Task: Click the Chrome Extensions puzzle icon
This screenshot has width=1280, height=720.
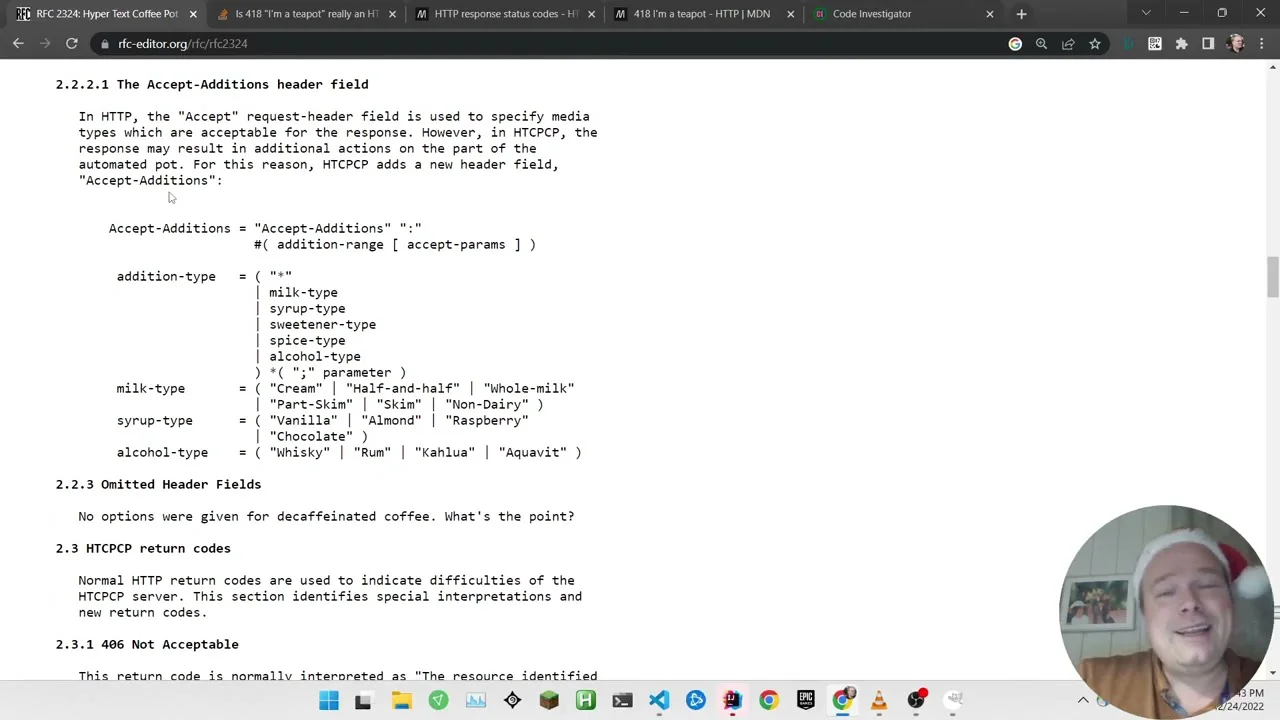Action: (1181, 44)
